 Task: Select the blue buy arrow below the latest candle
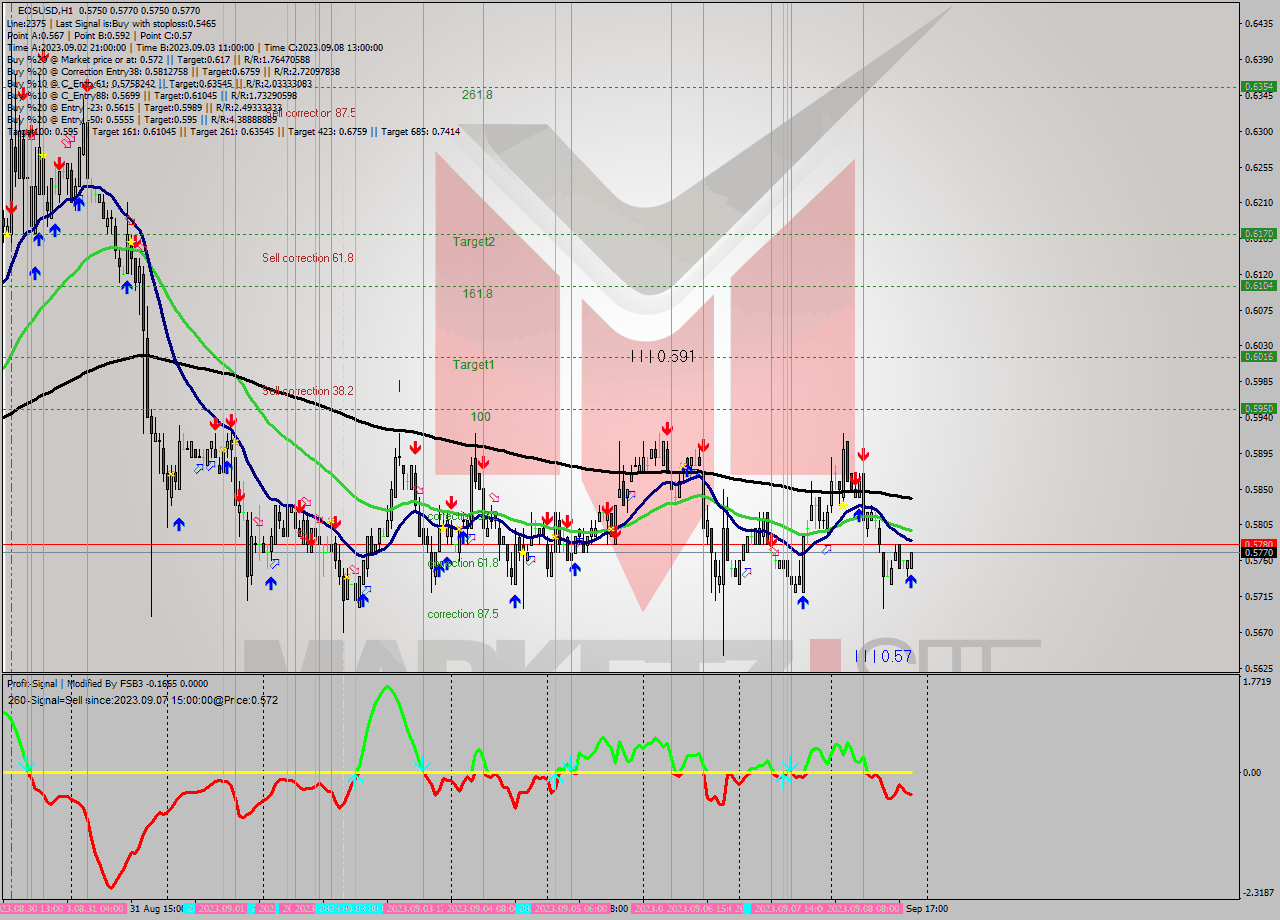(911, 580)
